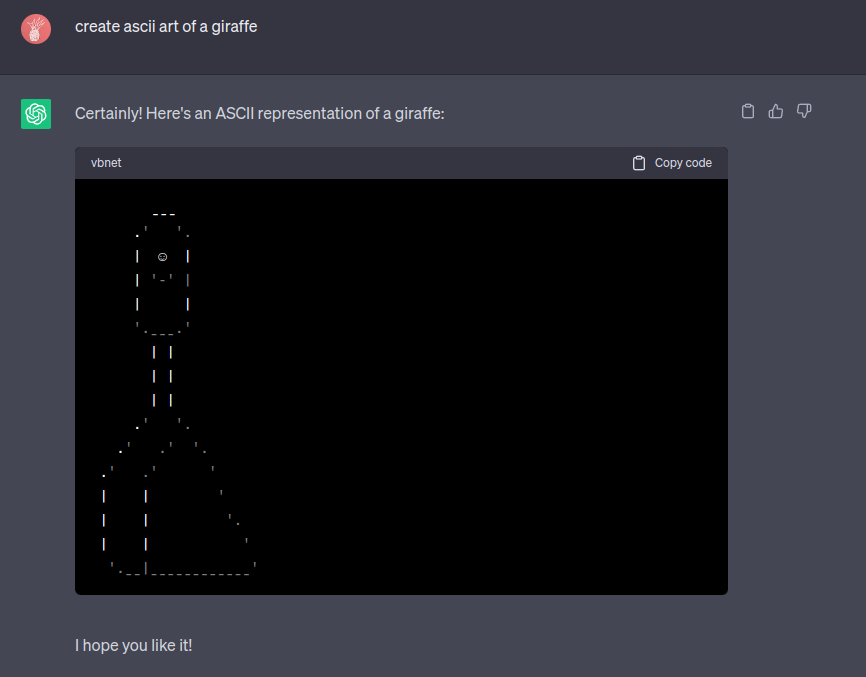Screen dimensions: 866x677
Task: Click the 'I hope you like it!' text
Action: point(134,645)
